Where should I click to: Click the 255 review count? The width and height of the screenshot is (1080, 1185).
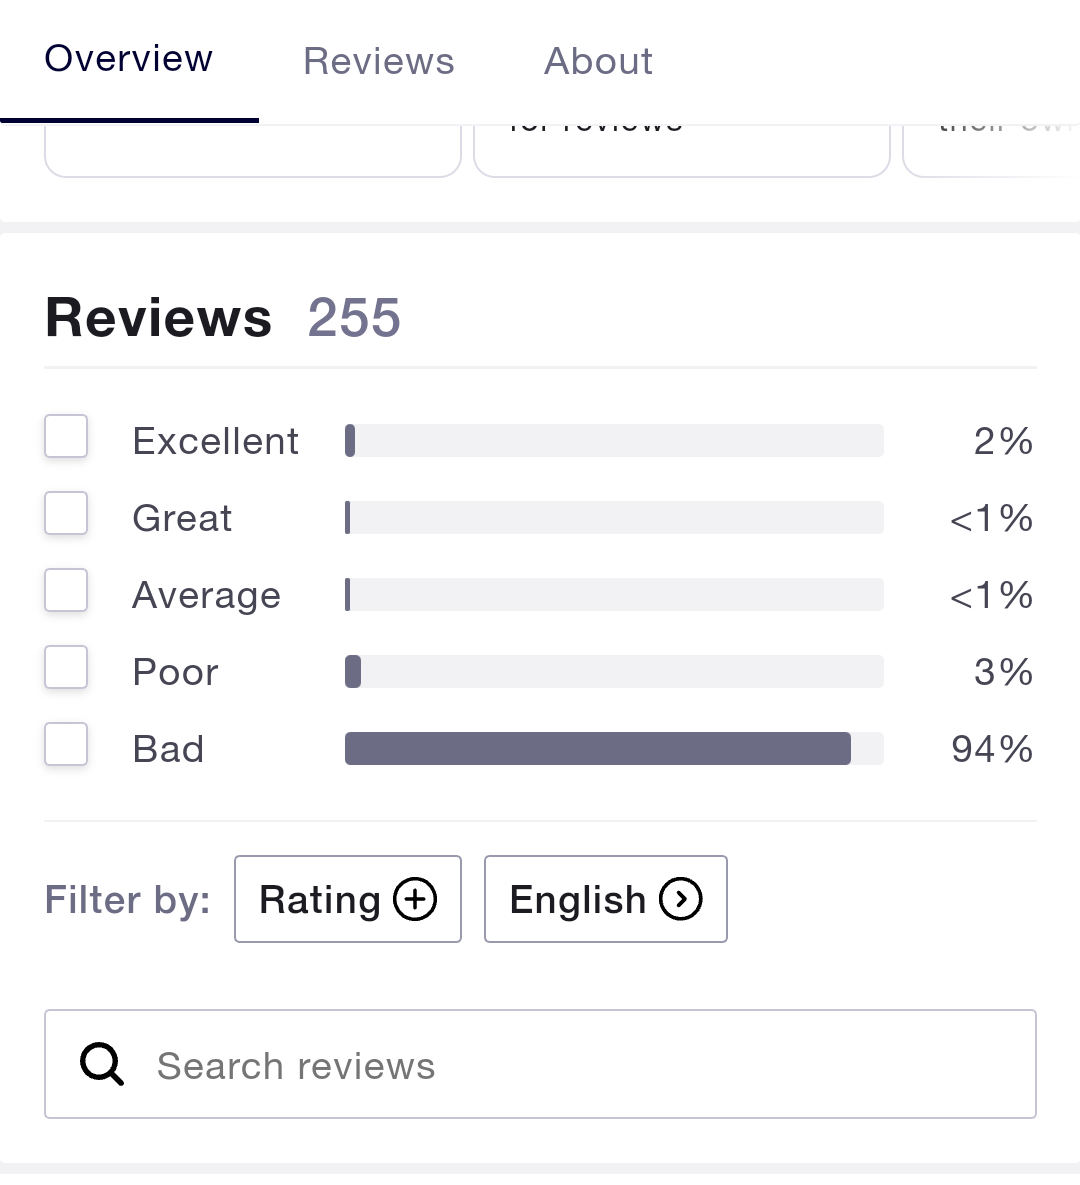coord(354,319)
